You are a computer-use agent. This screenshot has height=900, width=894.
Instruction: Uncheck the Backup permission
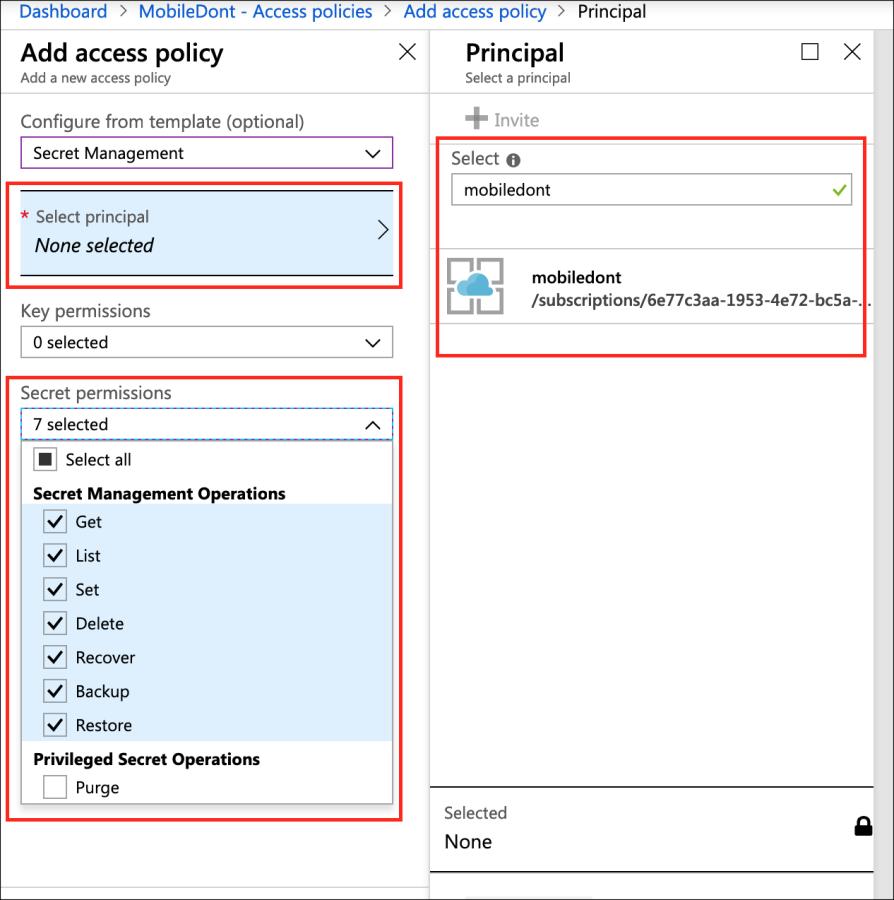point(55,690)
